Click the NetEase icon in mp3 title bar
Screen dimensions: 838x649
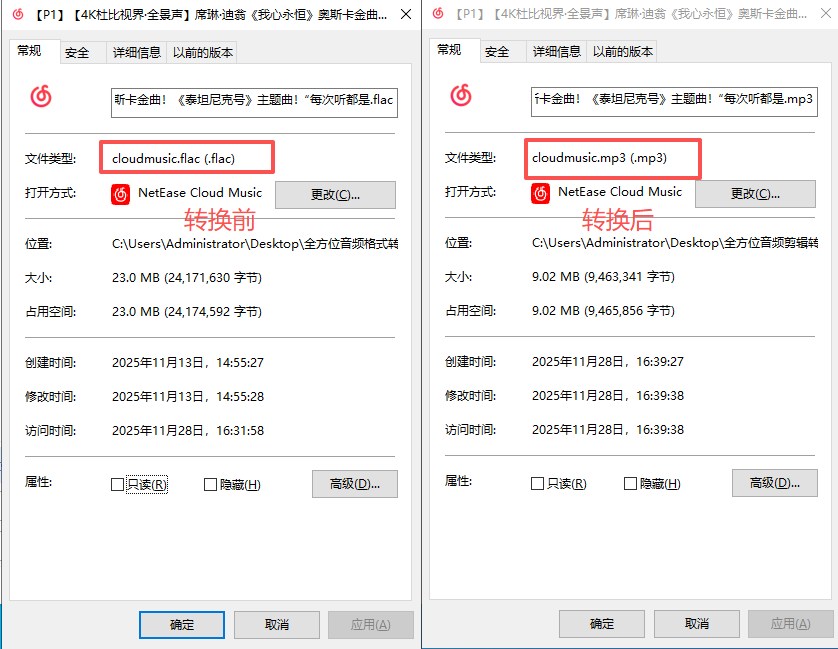point(436,14)
